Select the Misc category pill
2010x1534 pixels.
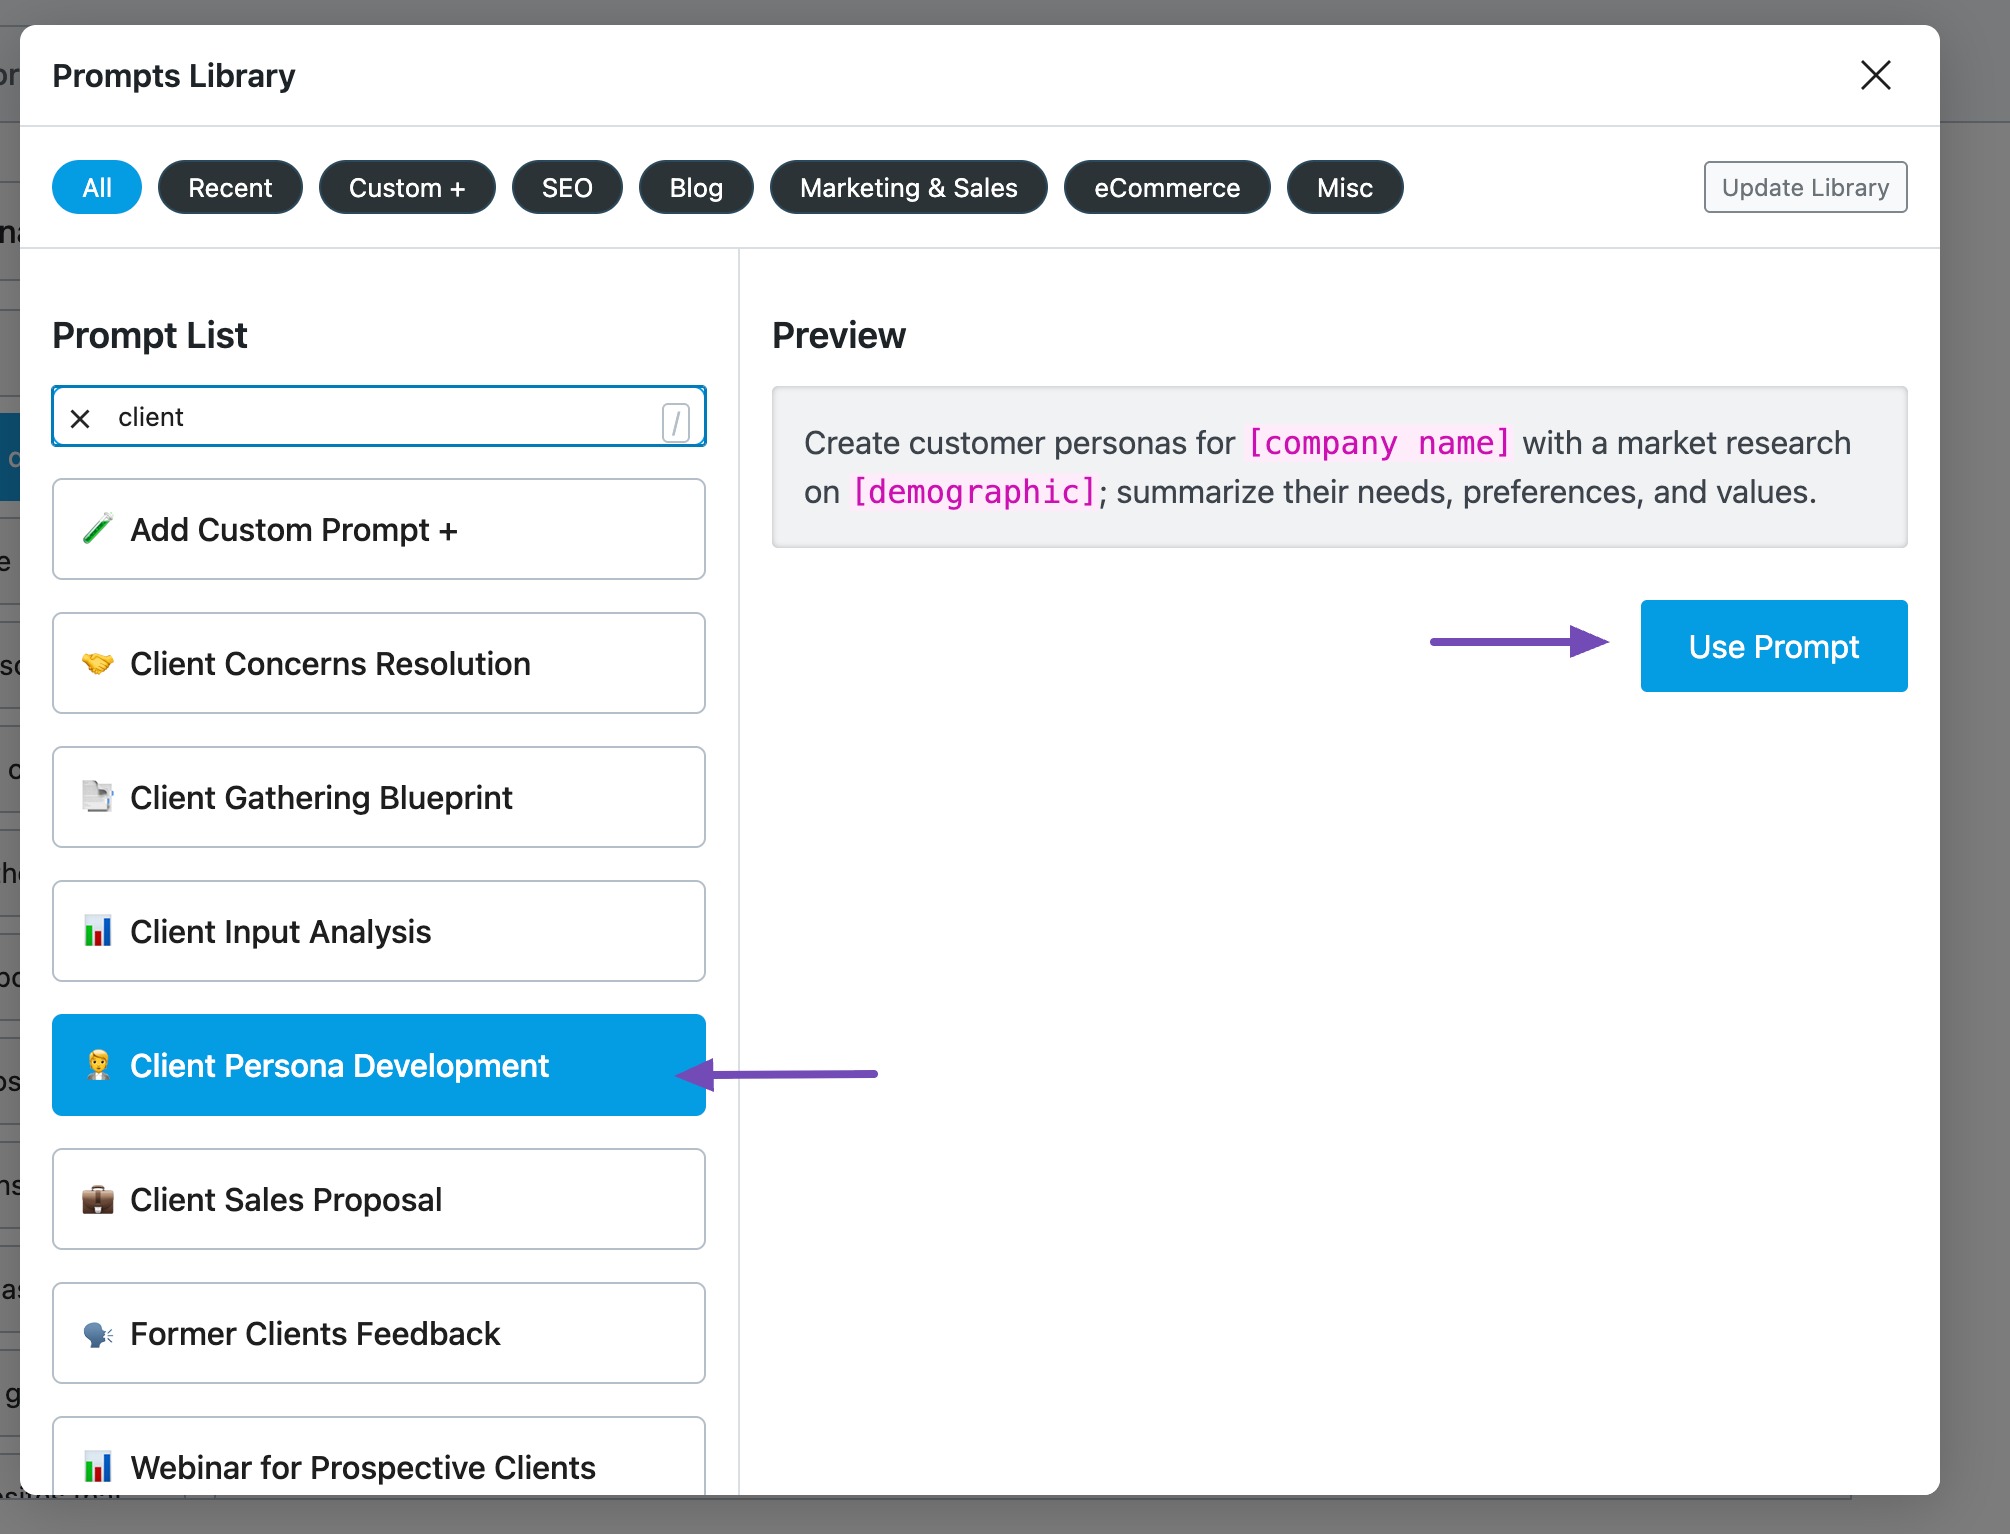(x=1344, y=187)
